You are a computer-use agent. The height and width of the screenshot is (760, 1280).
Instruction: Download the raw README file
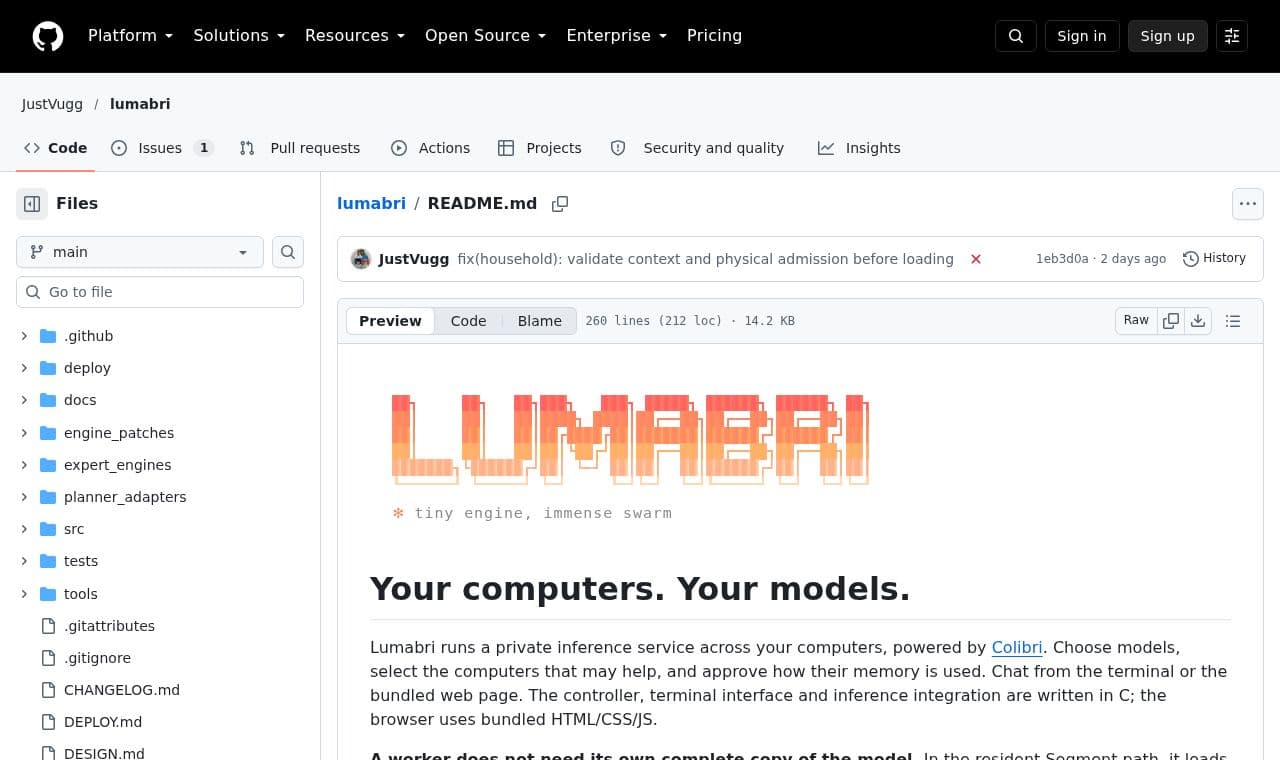click(1198, 321)
